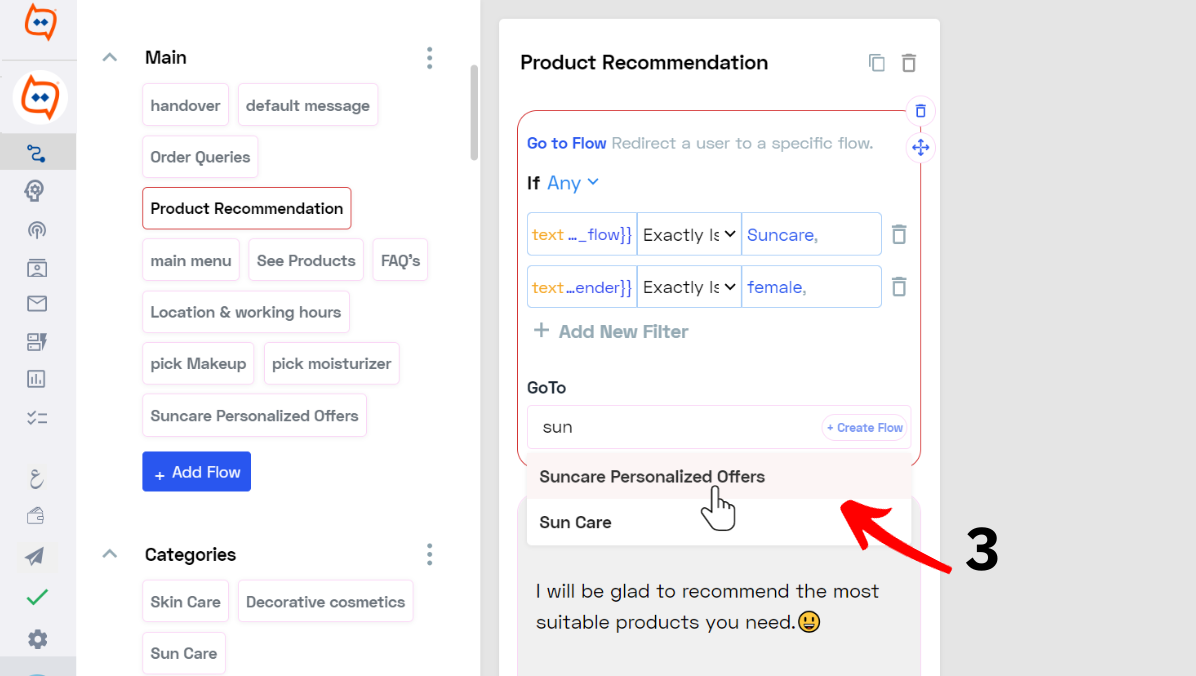Click the move handle on Go to Flow card

pyautogui.click(x=921, y=147)
